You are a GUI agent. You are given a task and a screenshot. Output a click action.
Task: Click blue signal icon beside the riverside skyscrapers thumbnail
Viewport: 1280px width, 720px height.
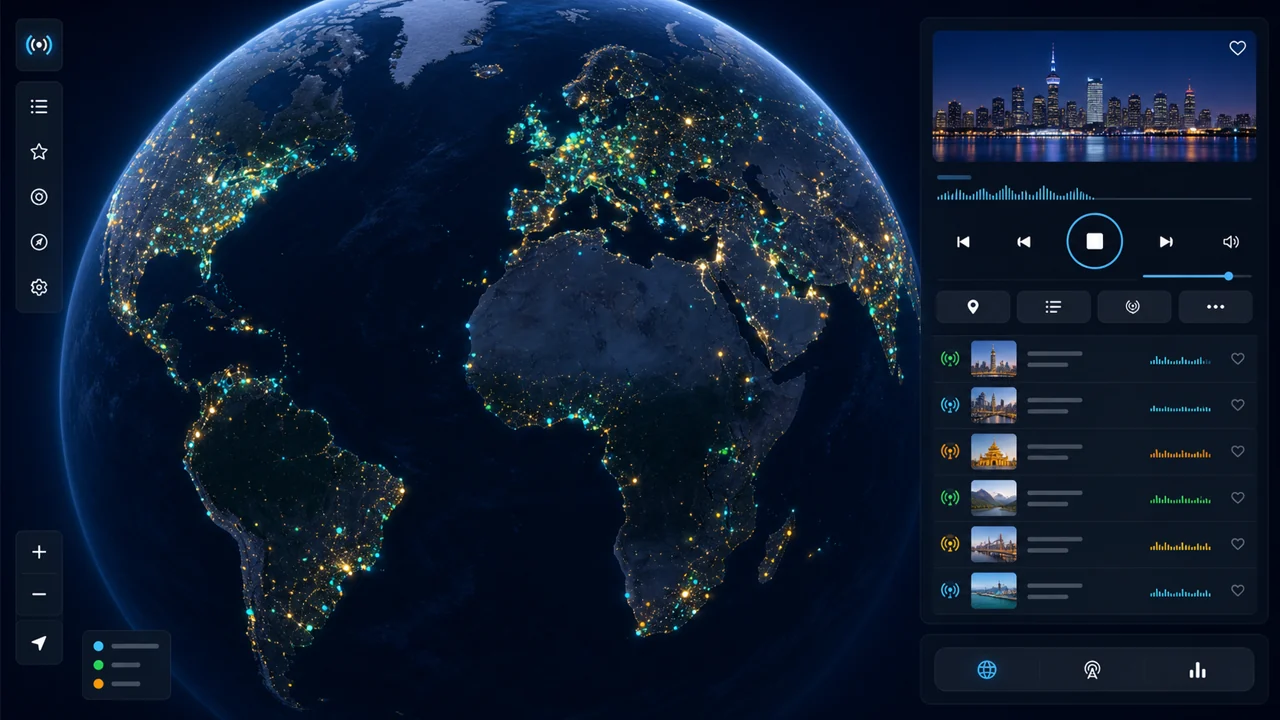pos(950,405)
